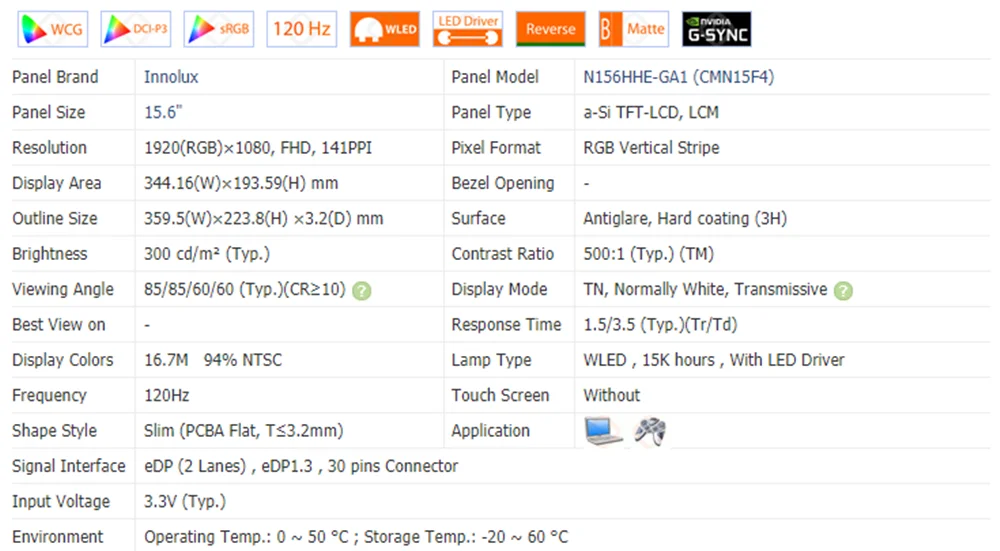Click the Pixel Format label
Screen dimensions: 1000x551
coord(496,148)
